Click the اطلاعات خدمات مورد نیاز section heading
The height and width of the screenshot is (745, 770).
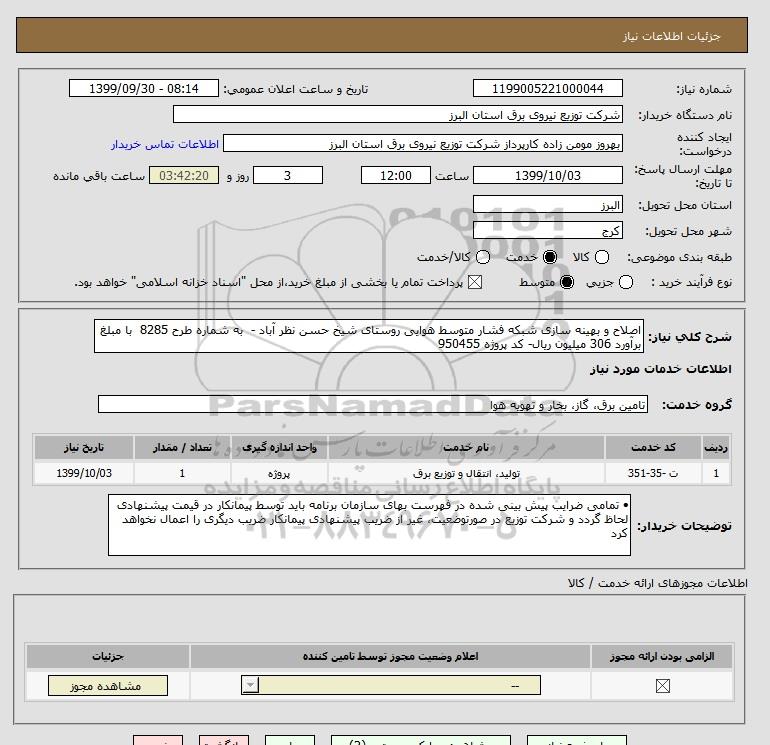coord(660,369)
